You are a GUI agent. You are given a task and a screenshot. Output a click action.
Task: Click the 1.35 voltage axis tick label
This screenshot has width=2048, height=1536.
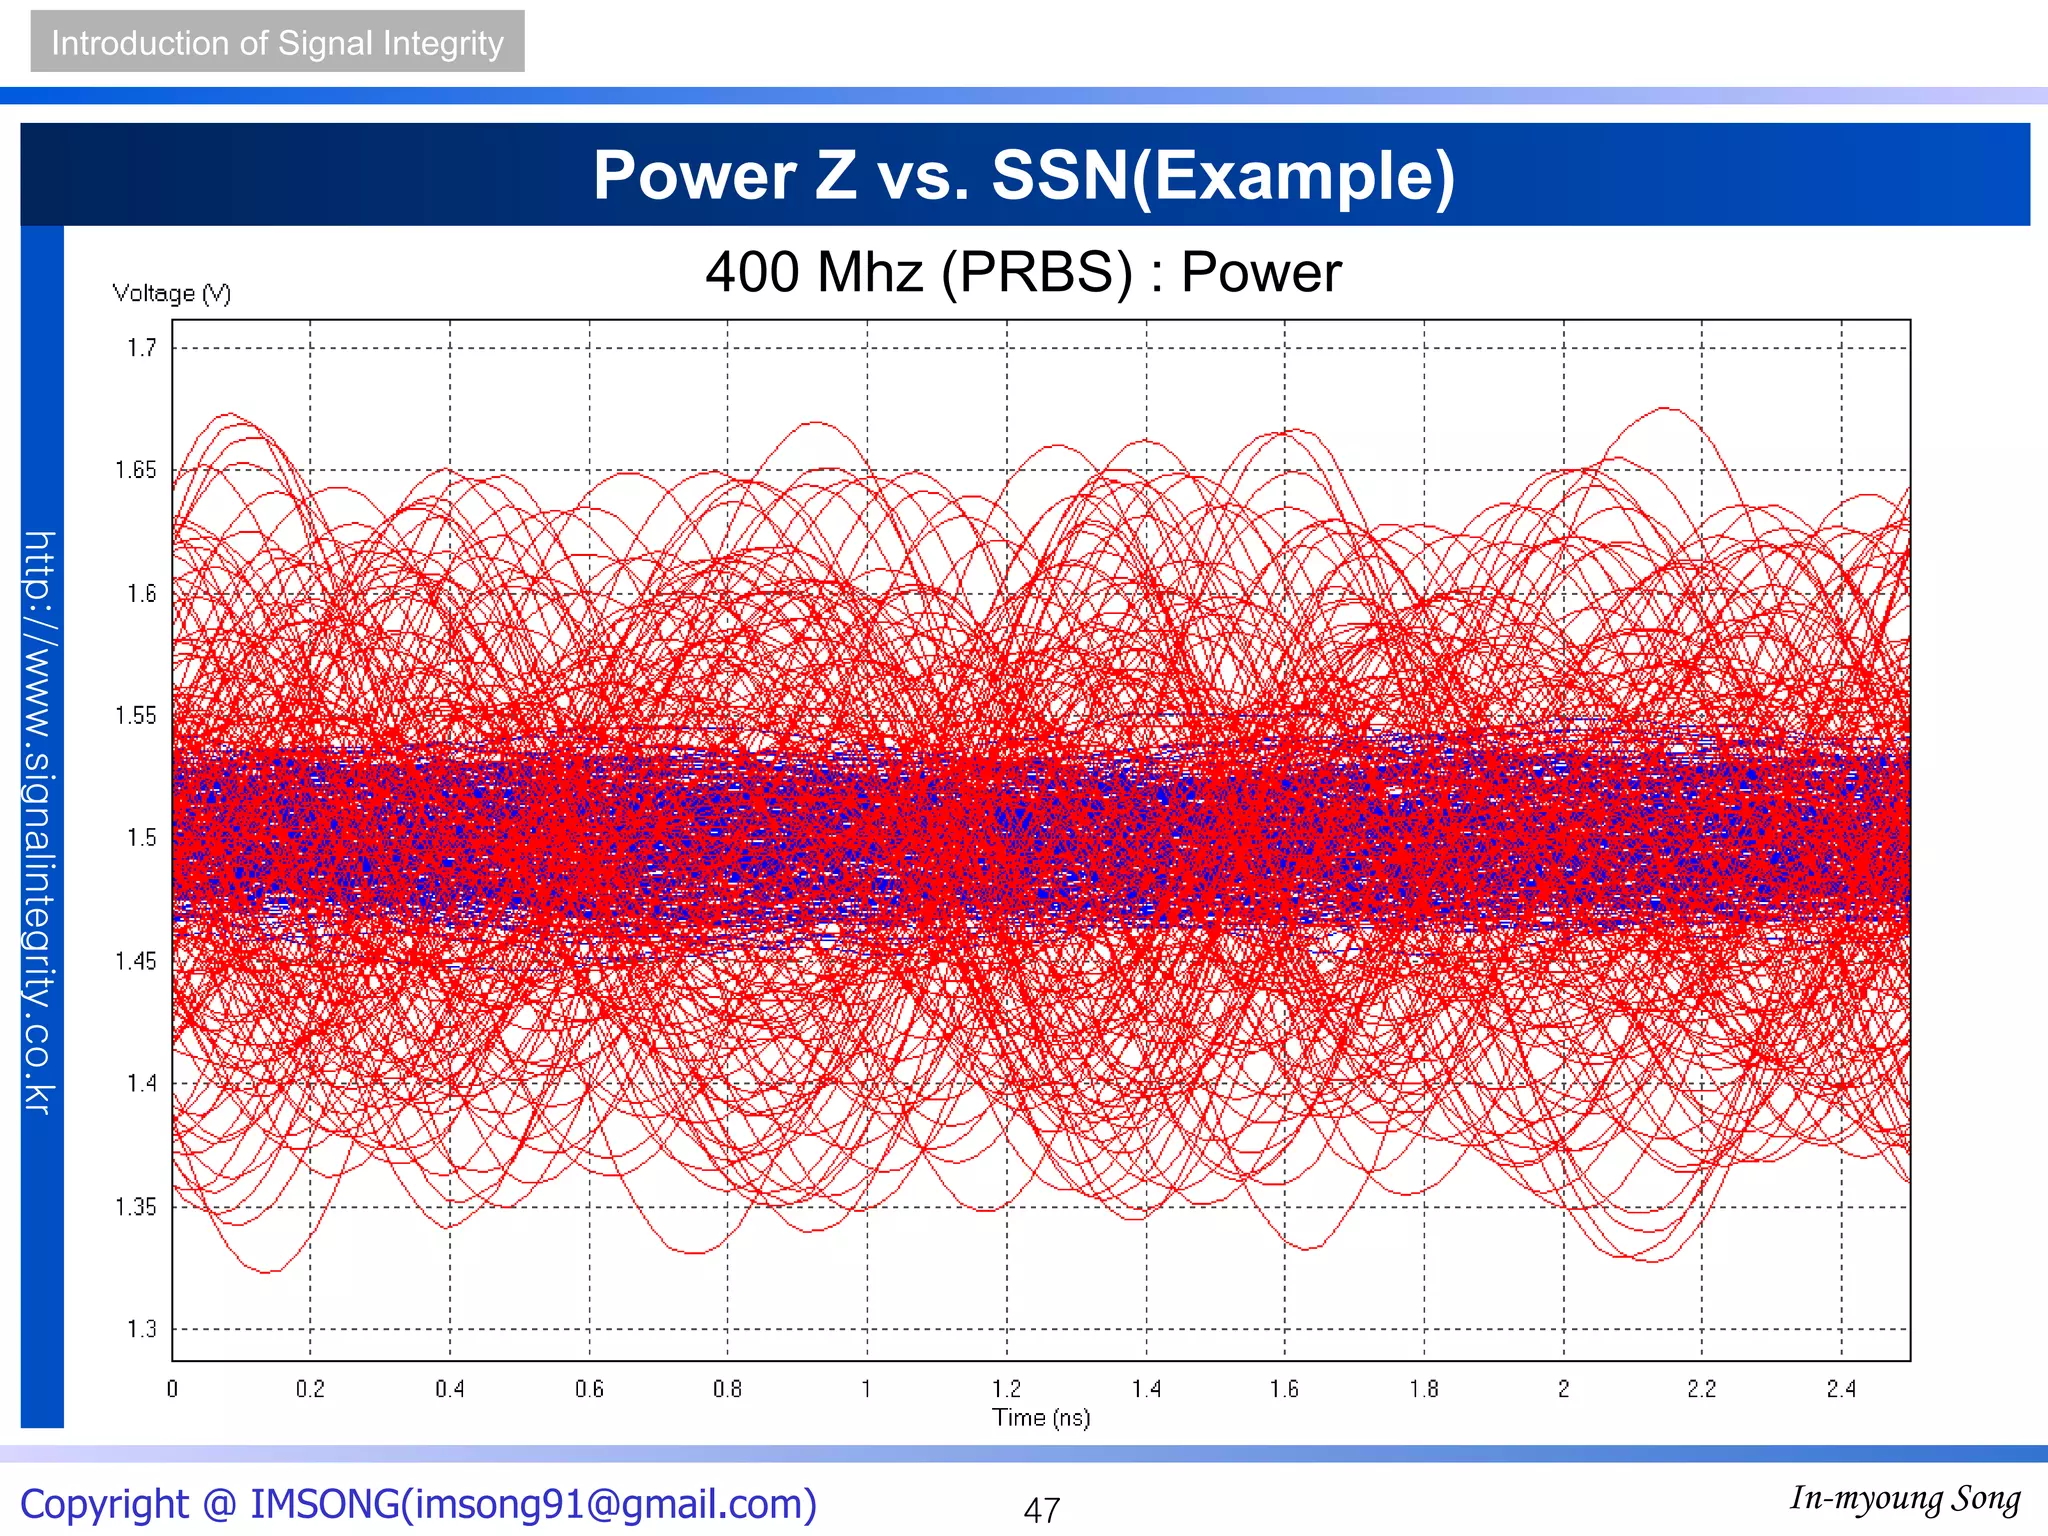click(x=136, y=1206)
